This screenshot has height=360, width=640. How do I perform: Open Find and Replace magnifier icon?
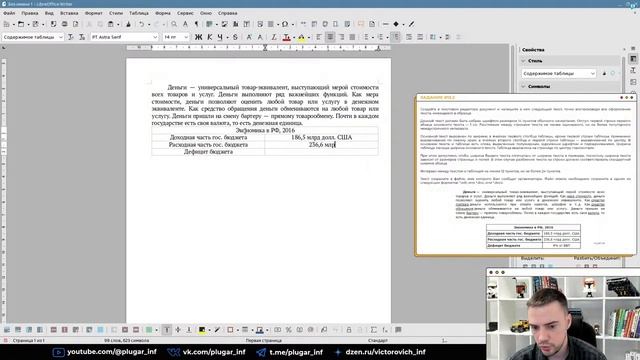174,24
